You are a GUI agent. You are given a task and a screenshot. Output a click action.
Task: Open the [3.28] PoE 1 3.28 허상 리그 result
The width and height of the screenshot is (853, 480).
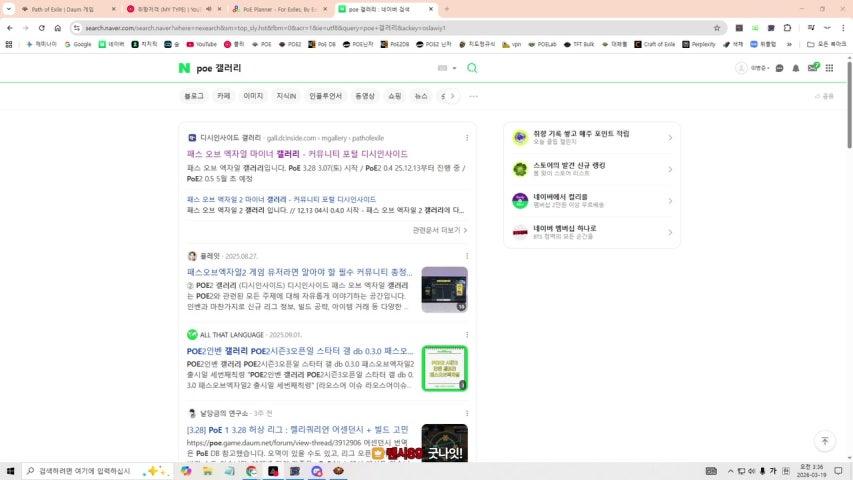coord(298,430)
